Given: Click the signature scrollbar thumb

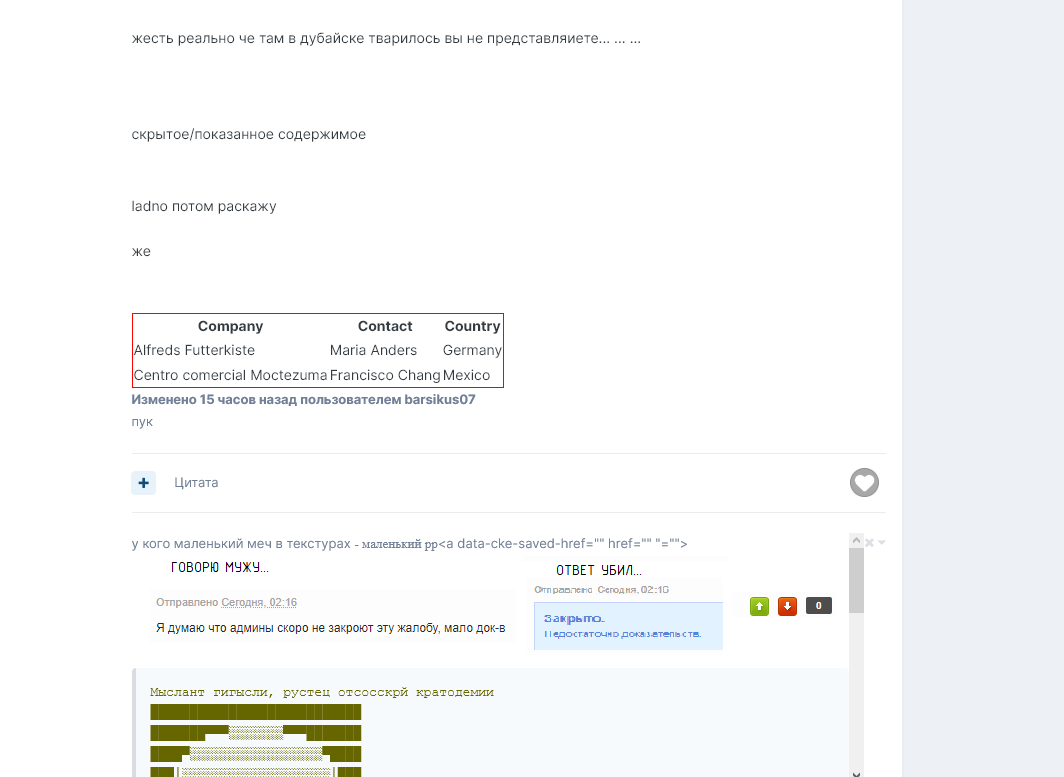Looking at the screenshot, I should coord(856,580).
